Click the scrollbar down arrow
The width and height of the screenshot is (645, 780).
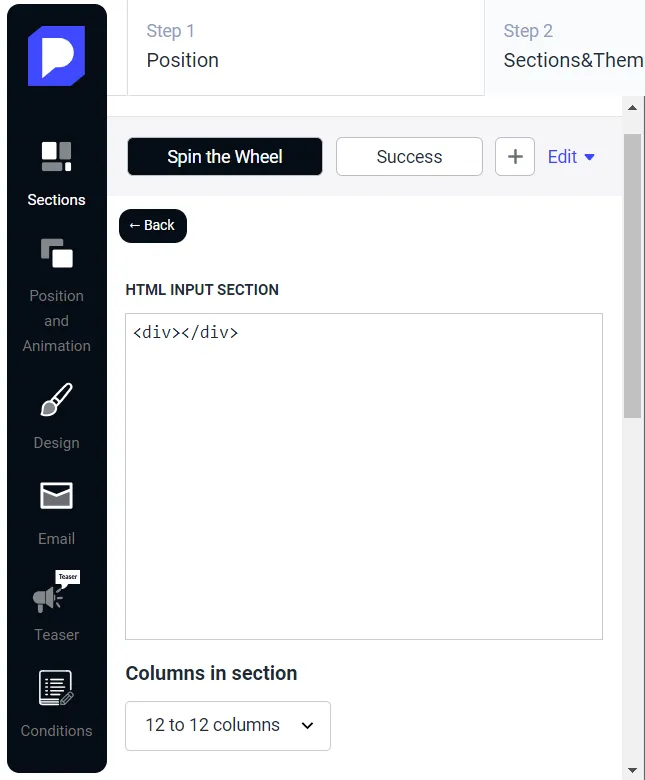tap(633, 770)
